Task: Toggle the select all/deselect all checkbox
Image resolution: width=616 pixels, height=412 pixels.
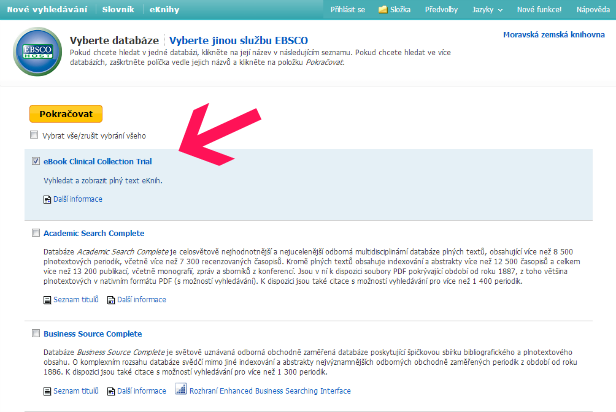Action: pyautogui.click(x=34, y=135)
